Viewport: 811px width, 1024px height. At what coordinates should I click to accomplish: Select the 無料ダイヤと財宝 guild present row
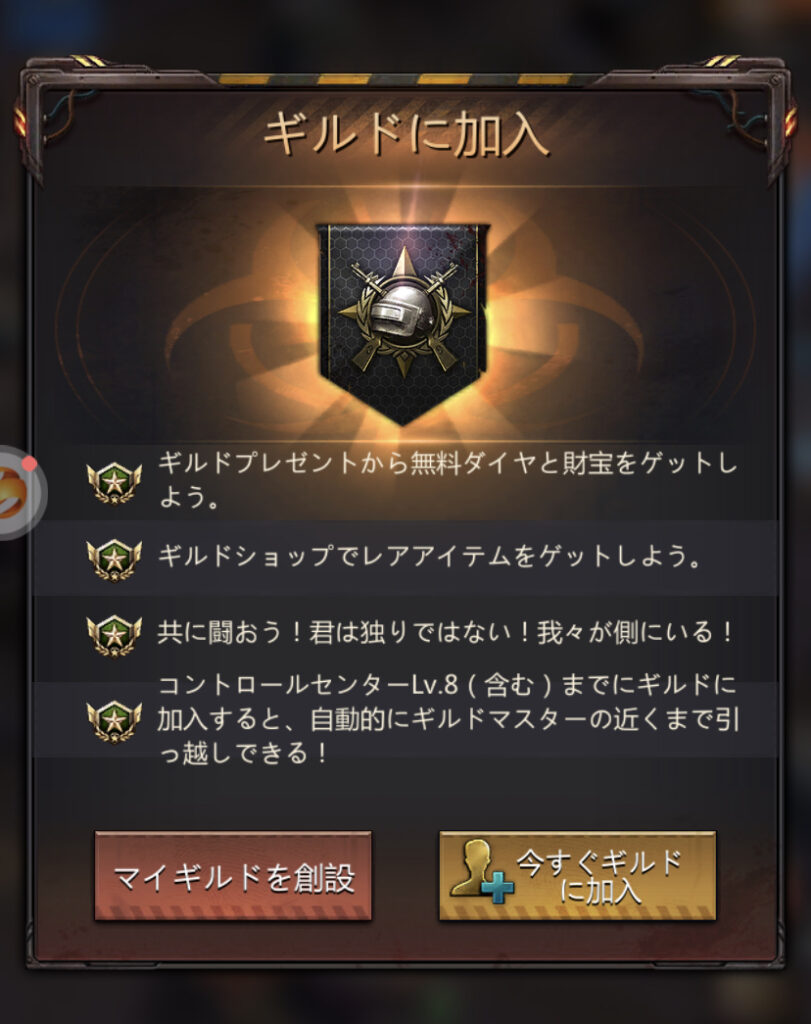[406, 482]
